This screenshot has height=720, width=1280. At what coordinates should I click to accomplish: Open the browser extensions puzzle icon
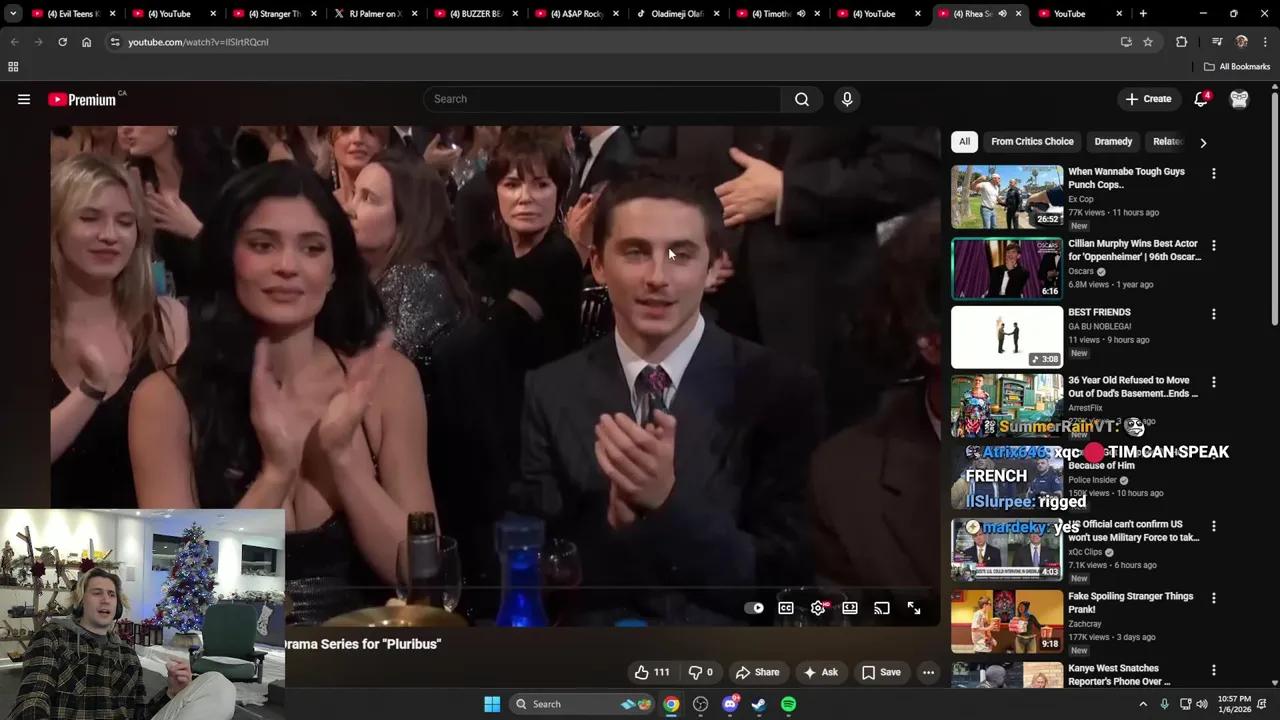tap(1182, 42)
